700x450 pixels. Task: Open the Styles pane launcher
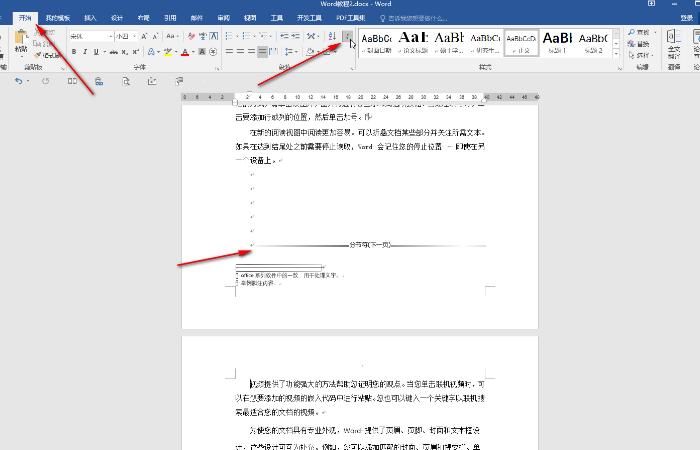click(x=619, y=68)
